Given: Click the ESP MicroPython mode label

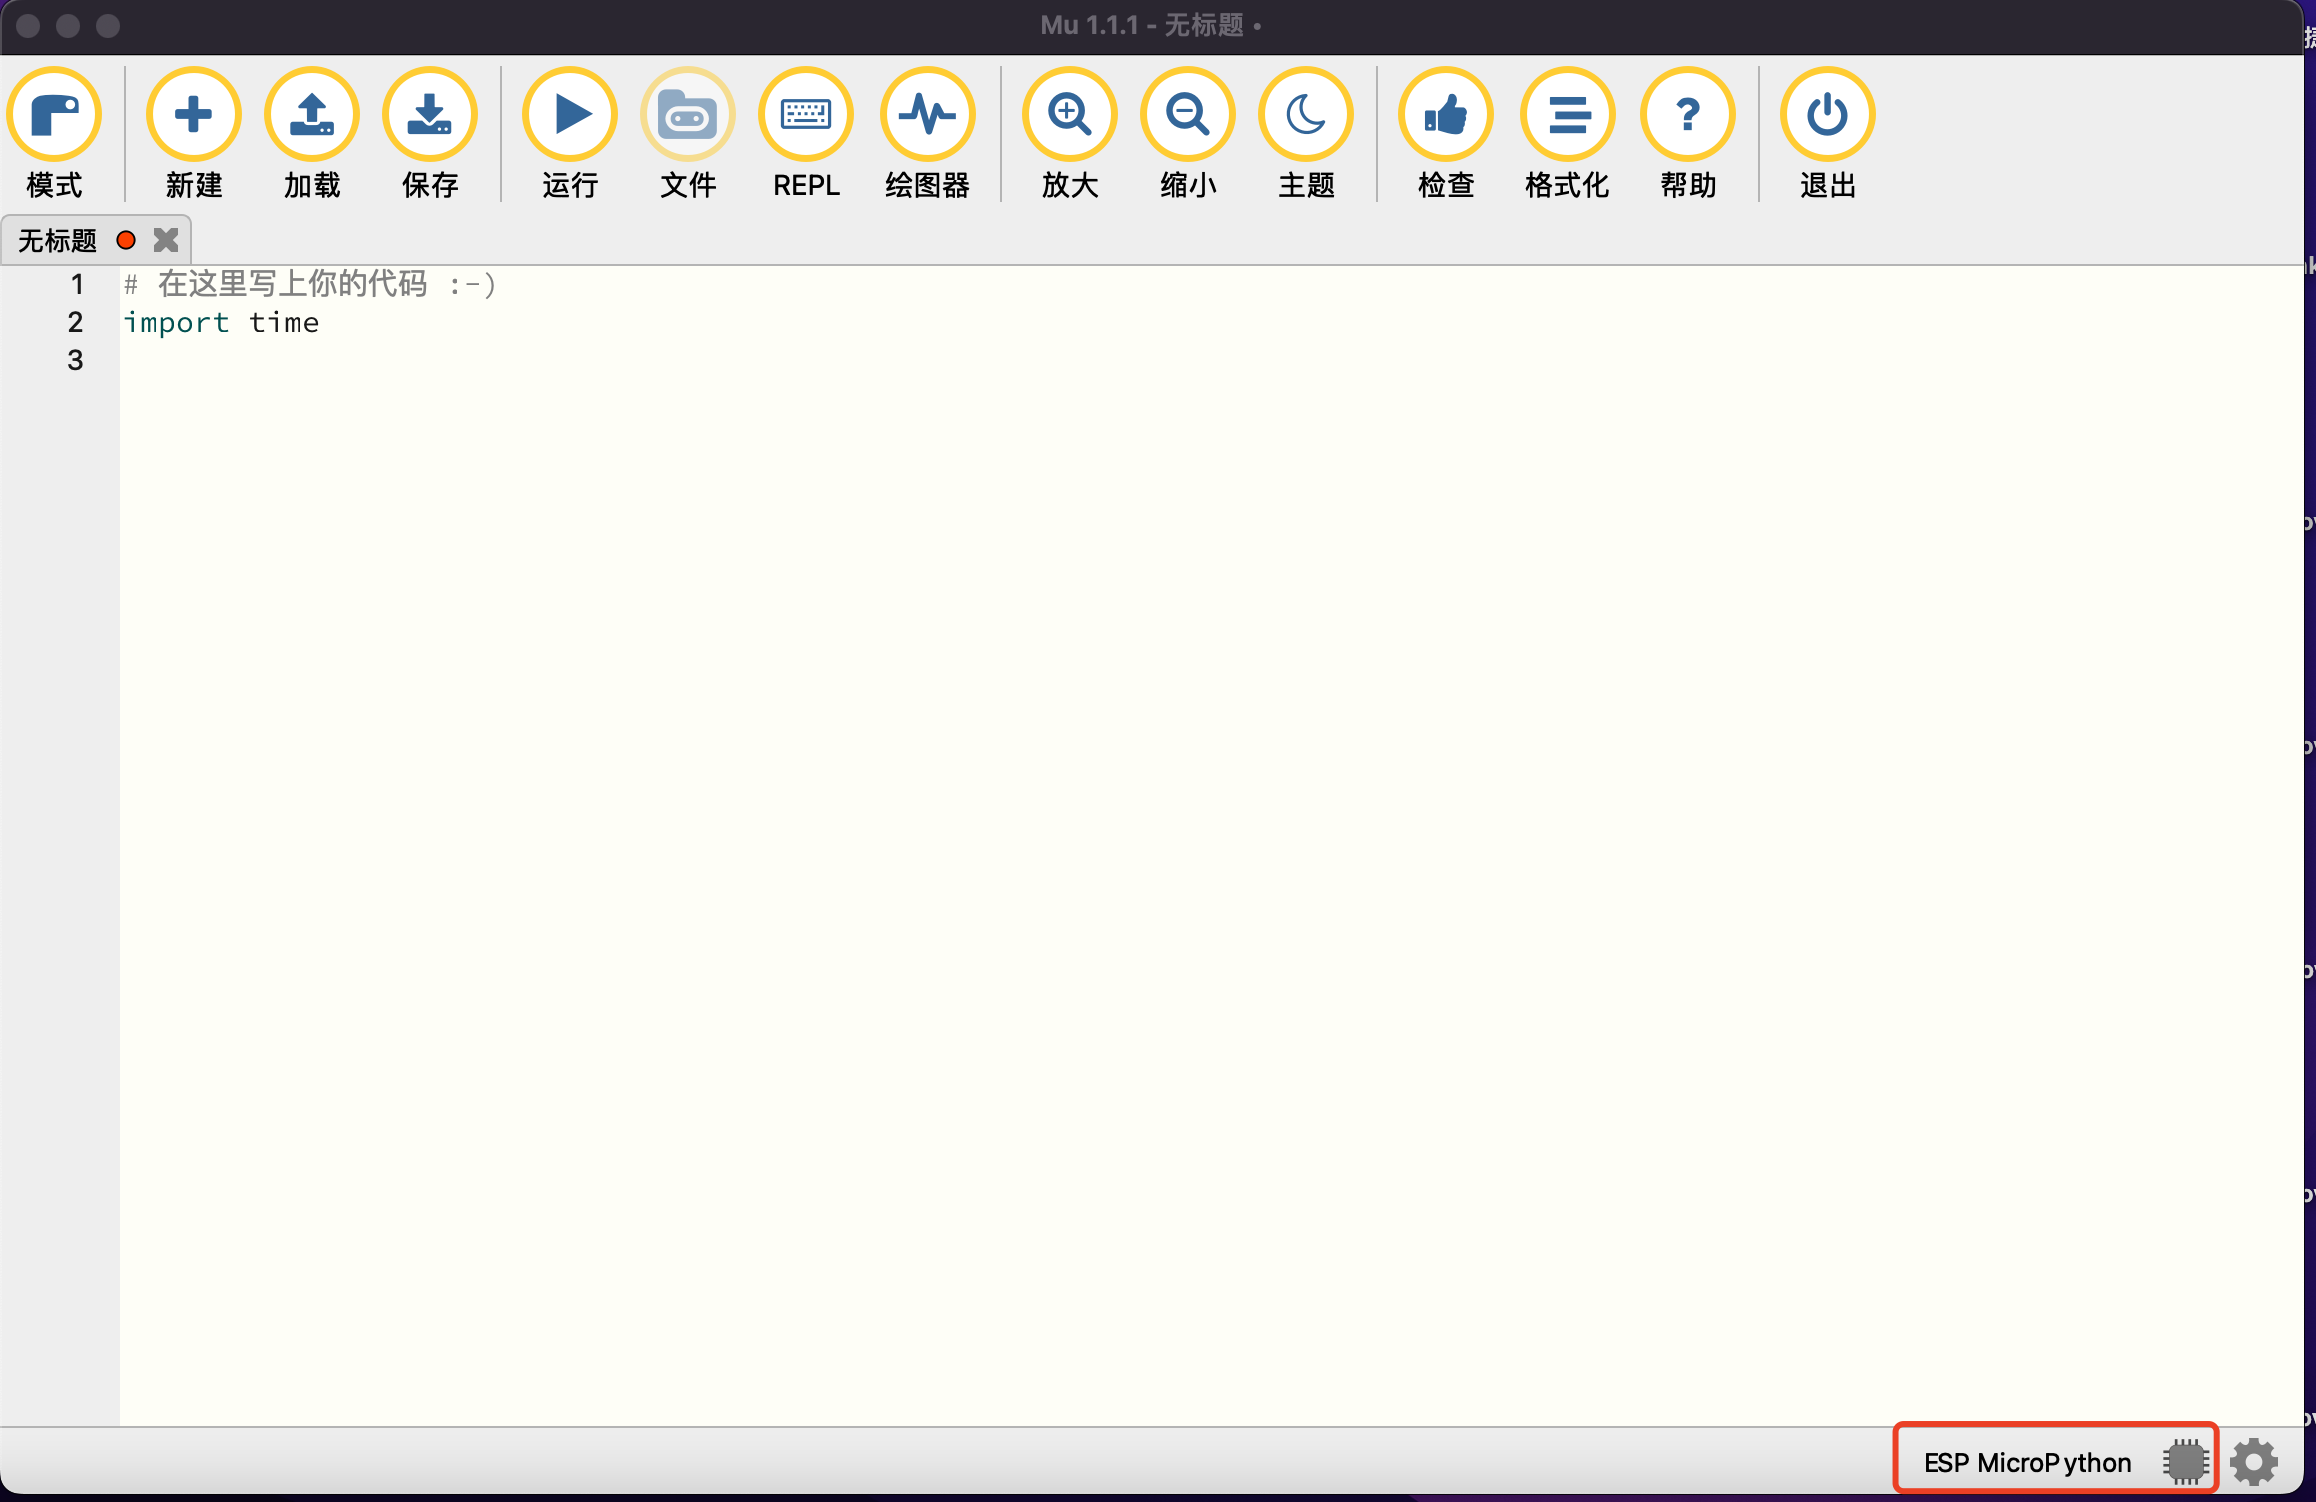Looking at the screenshot, I should (2027, 1462).
